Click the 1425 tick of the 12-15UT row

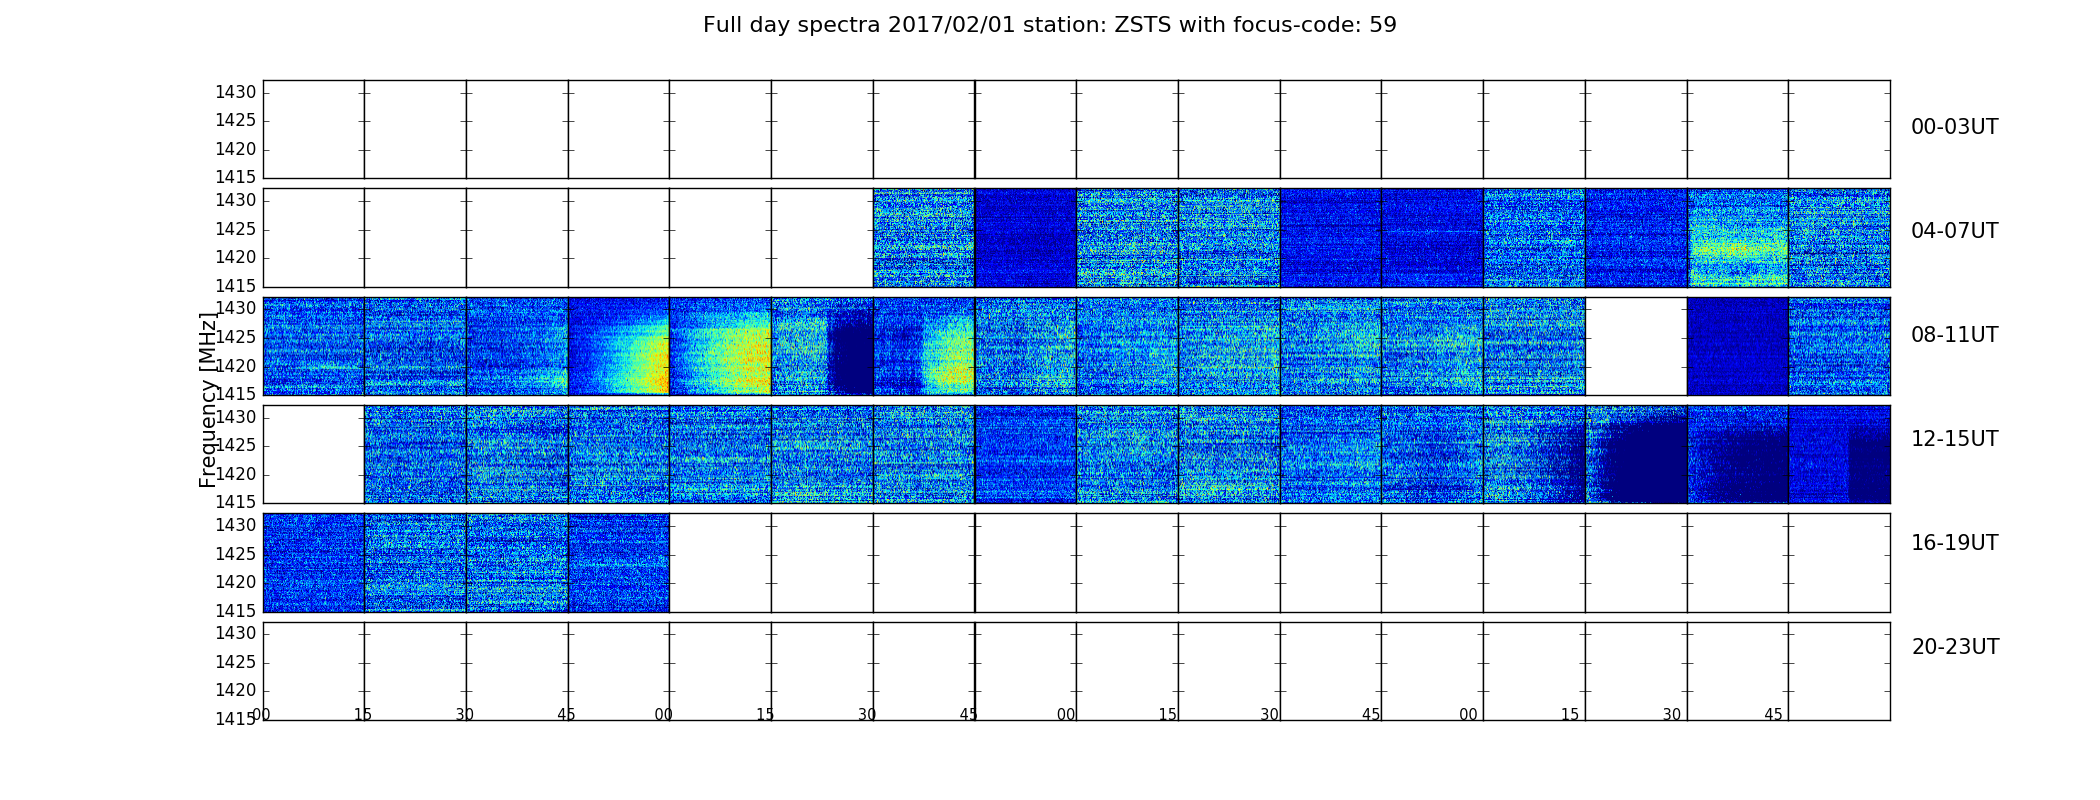[236, 446]
